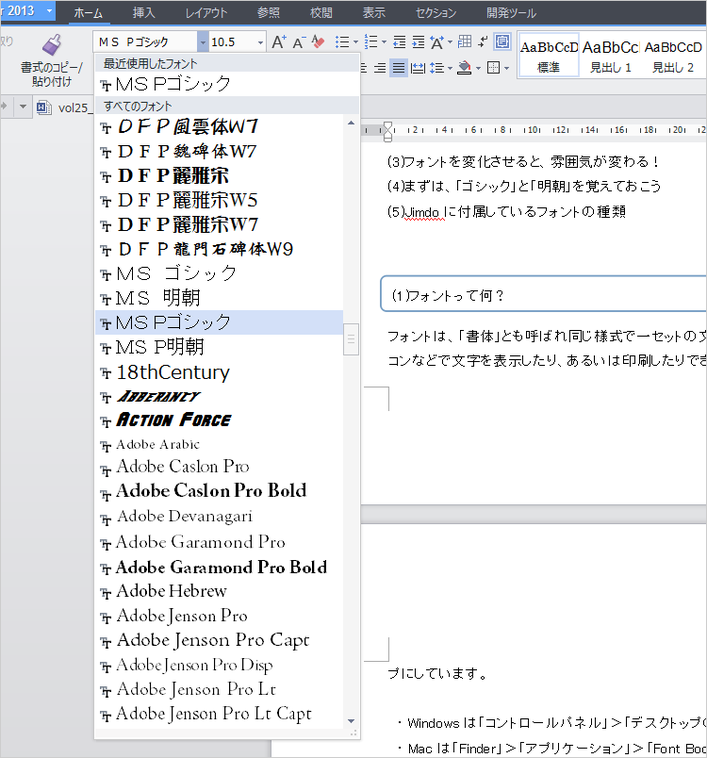Increase the paragraph indent
This screenshot has width=707, height=758.
(x=418, y=42)
